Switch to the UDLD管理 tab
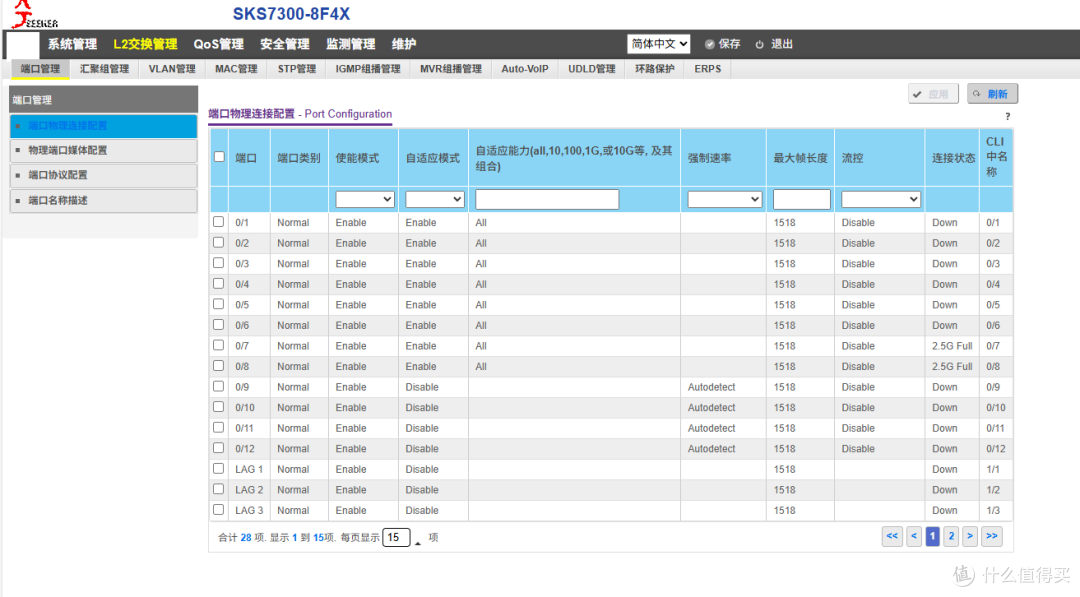The height and width of the screenshot is (597, 1080). tap(592, 69)
